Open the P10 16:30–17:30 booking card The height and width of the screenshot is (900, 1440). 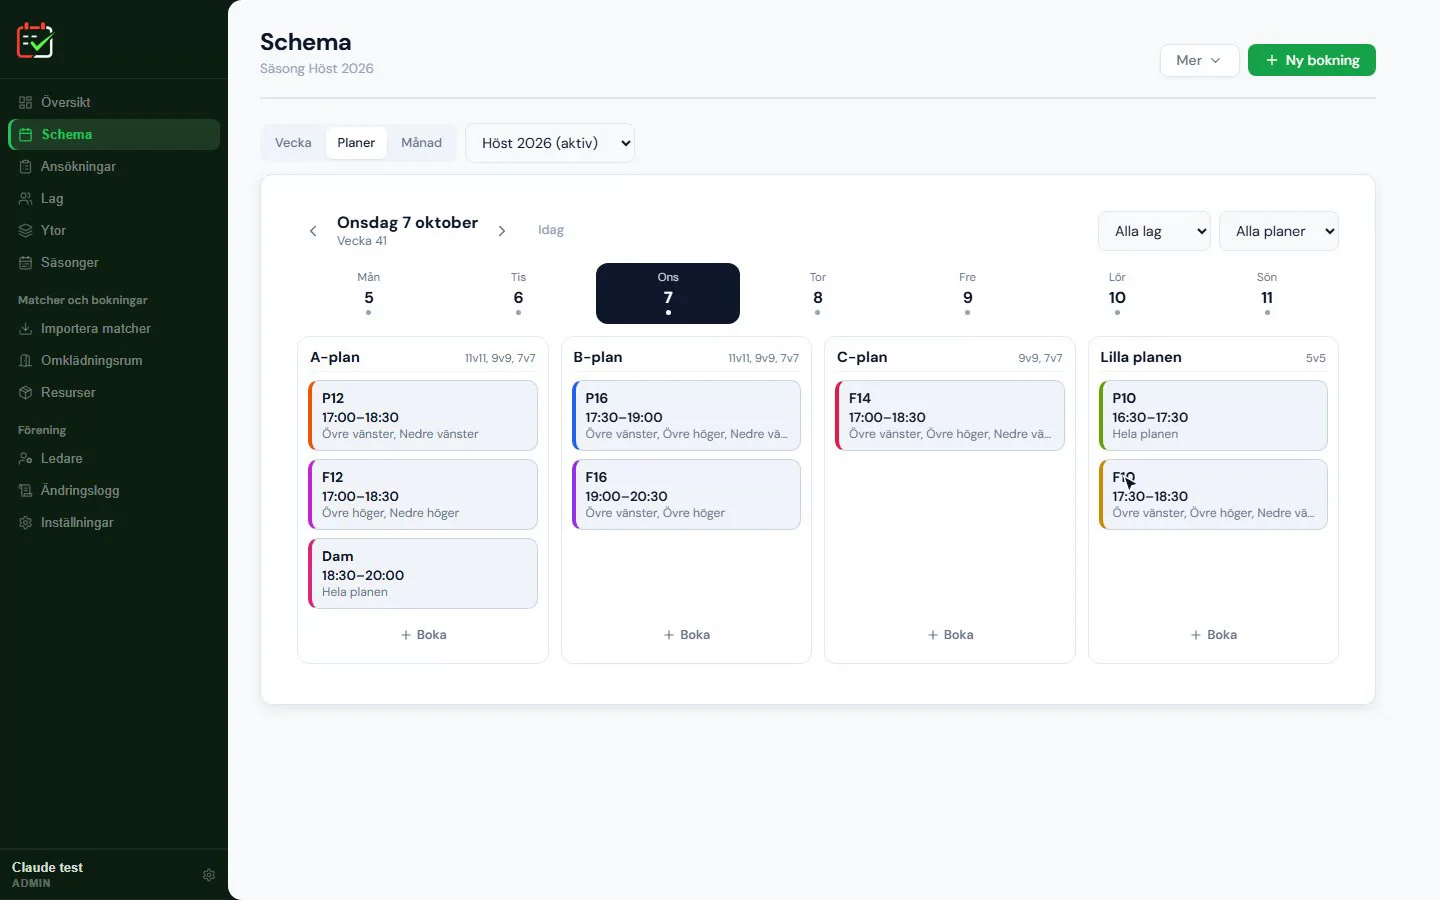(1213, 415)
